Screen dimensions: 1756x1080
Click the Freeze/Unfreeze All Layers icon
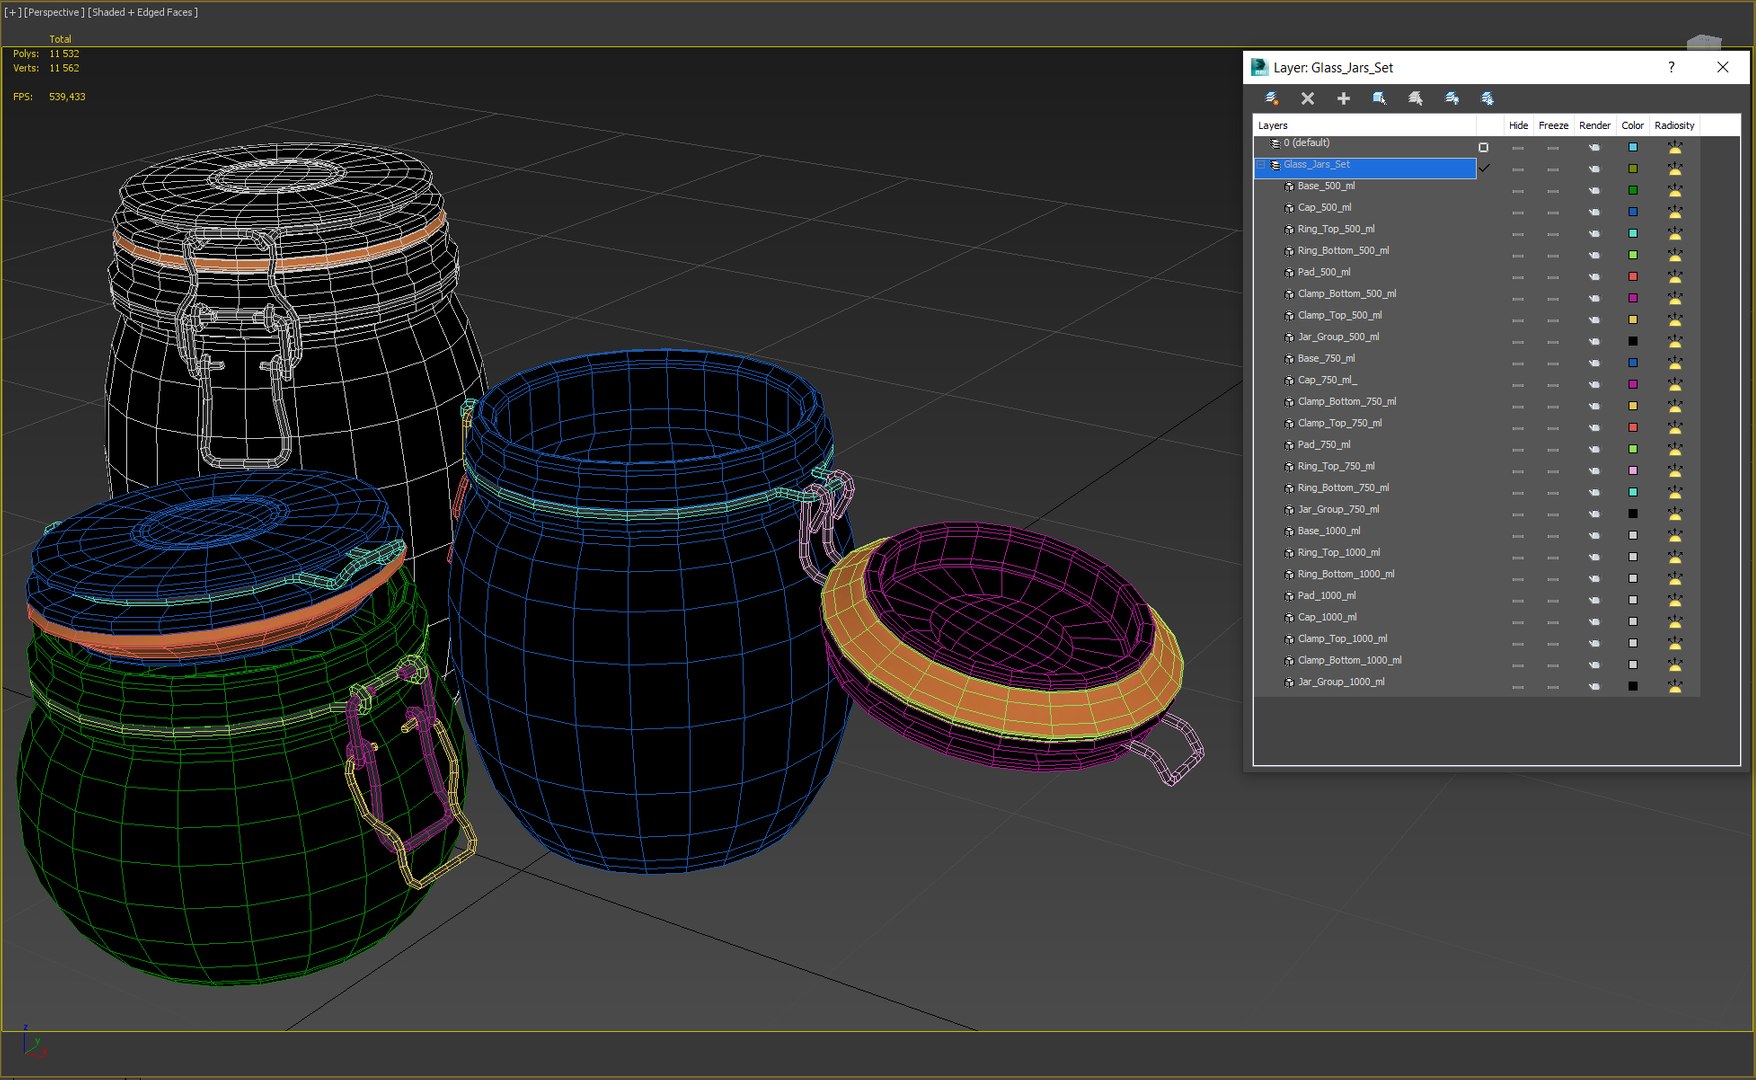tap(1488, 98)
